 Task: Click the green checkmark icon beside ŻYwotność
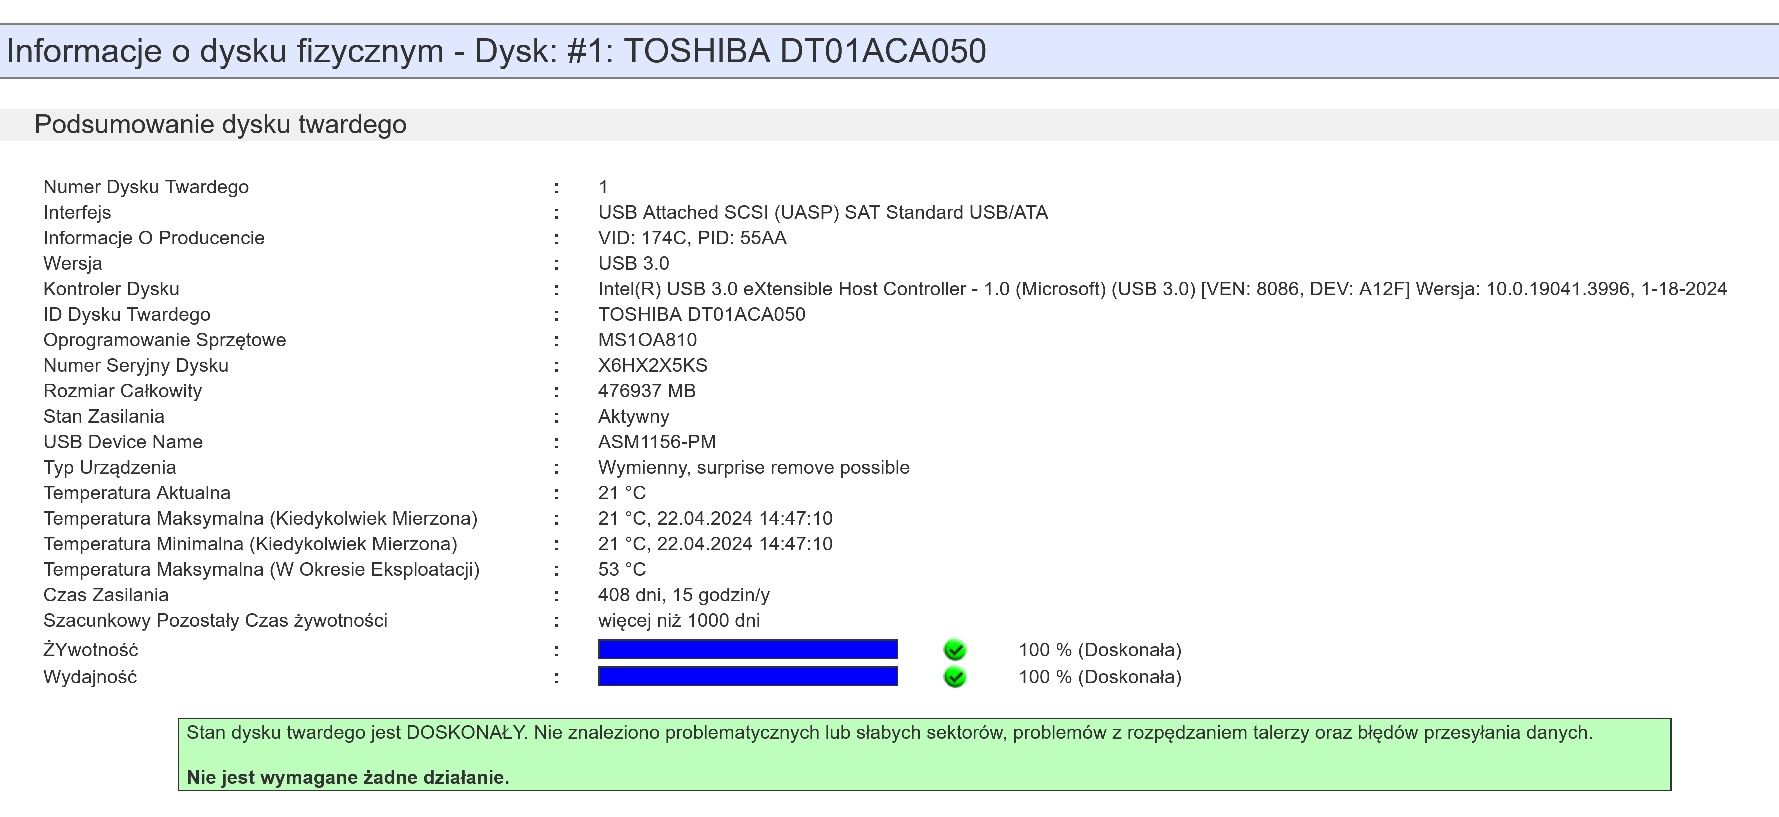tap(955, 650)
